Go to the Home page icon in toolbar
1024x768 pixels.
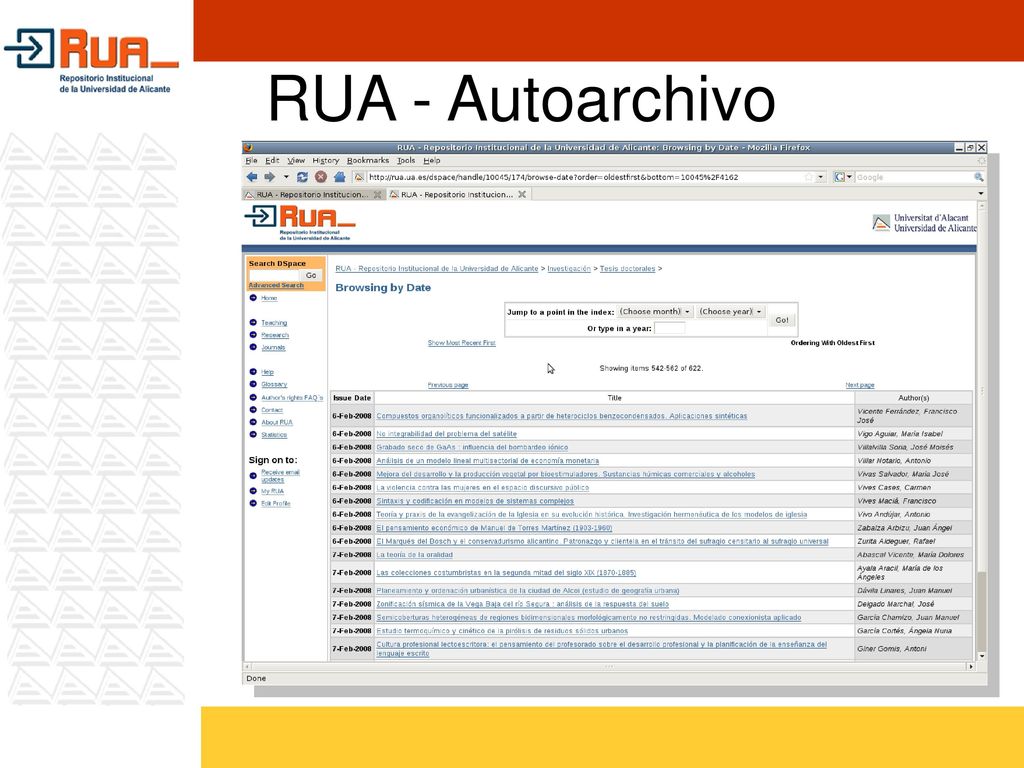click(x=340, y=177)
